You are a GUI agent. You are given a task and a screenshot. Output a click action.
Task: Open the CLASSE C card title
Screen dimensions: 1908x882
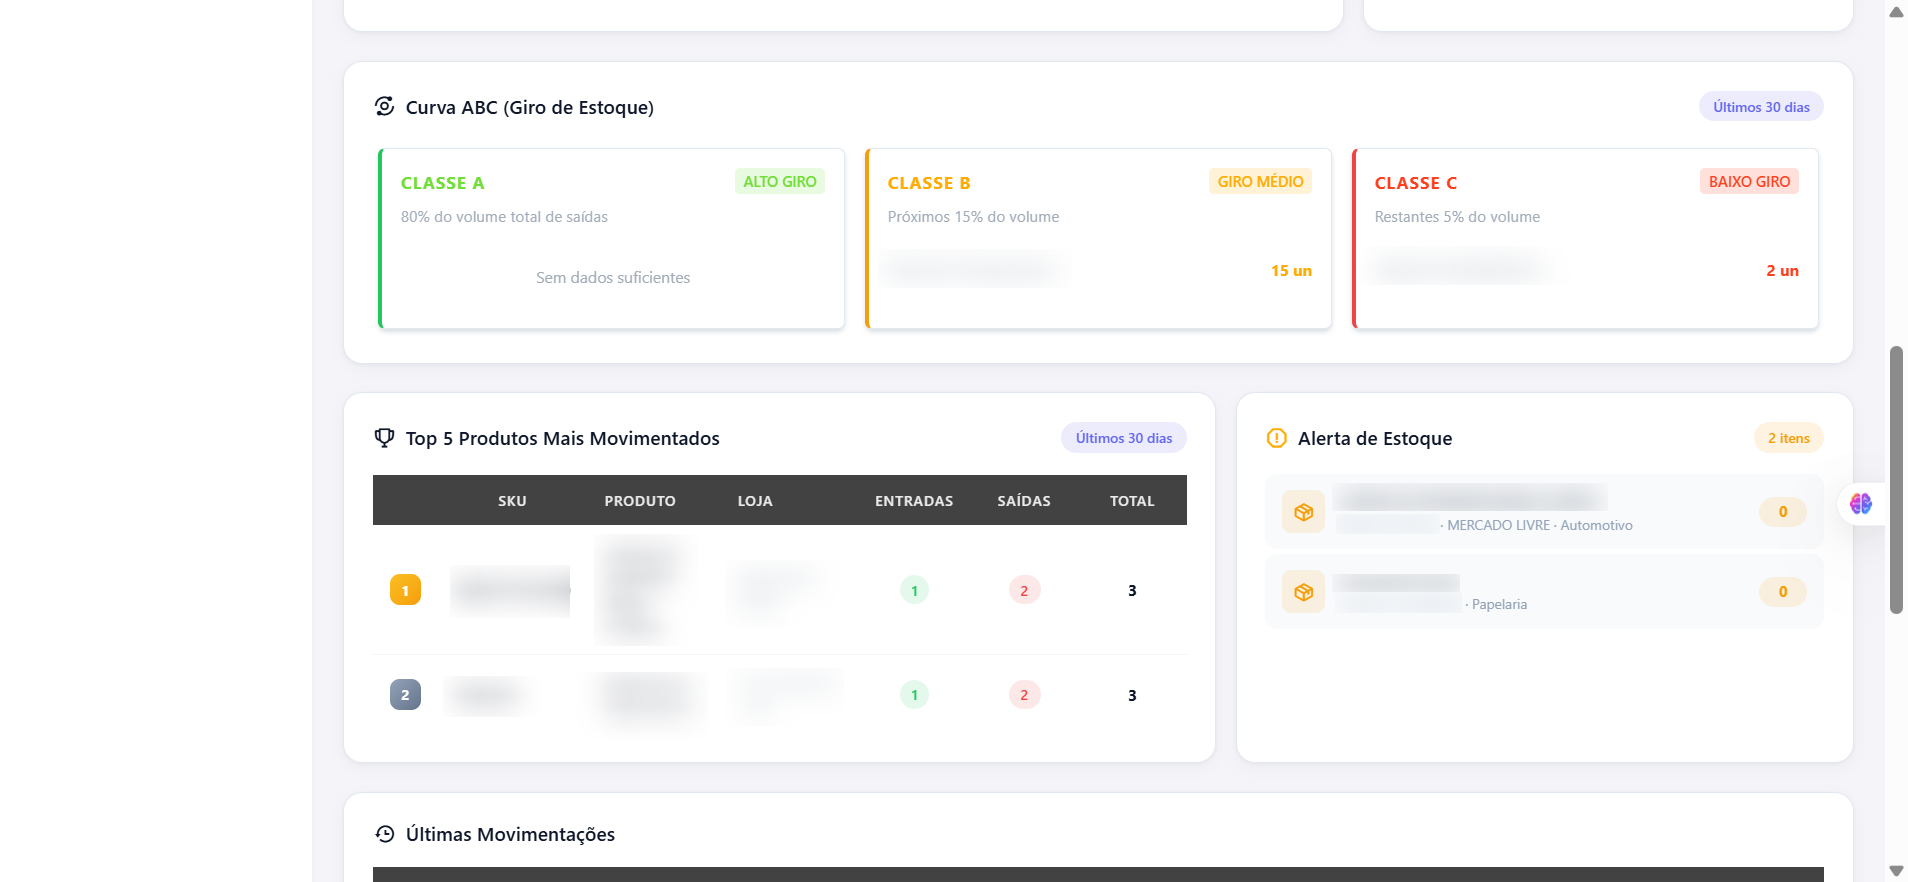1416,183
